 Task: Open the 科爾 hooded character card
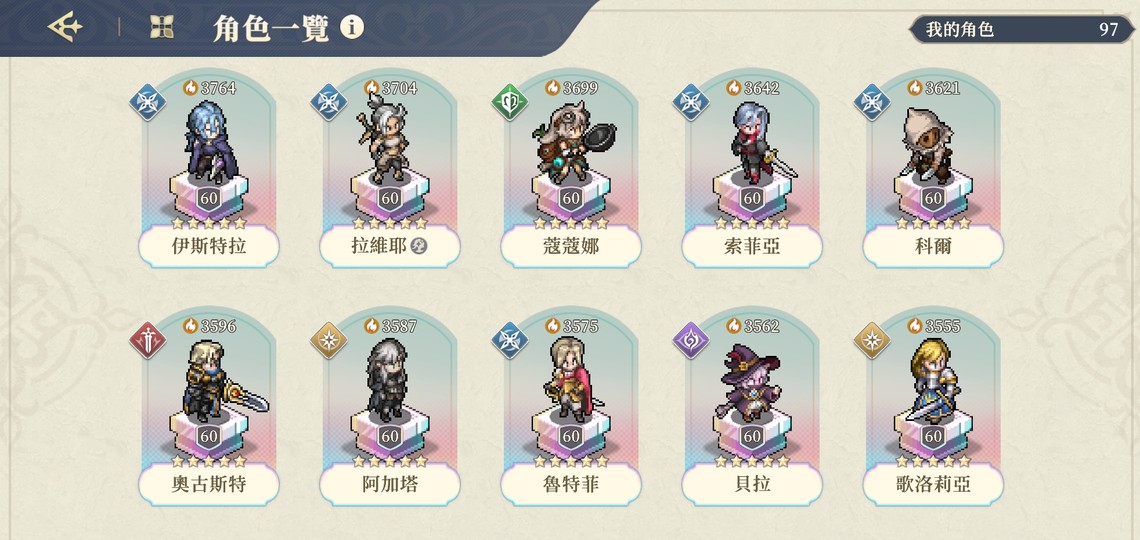(933, 169)
